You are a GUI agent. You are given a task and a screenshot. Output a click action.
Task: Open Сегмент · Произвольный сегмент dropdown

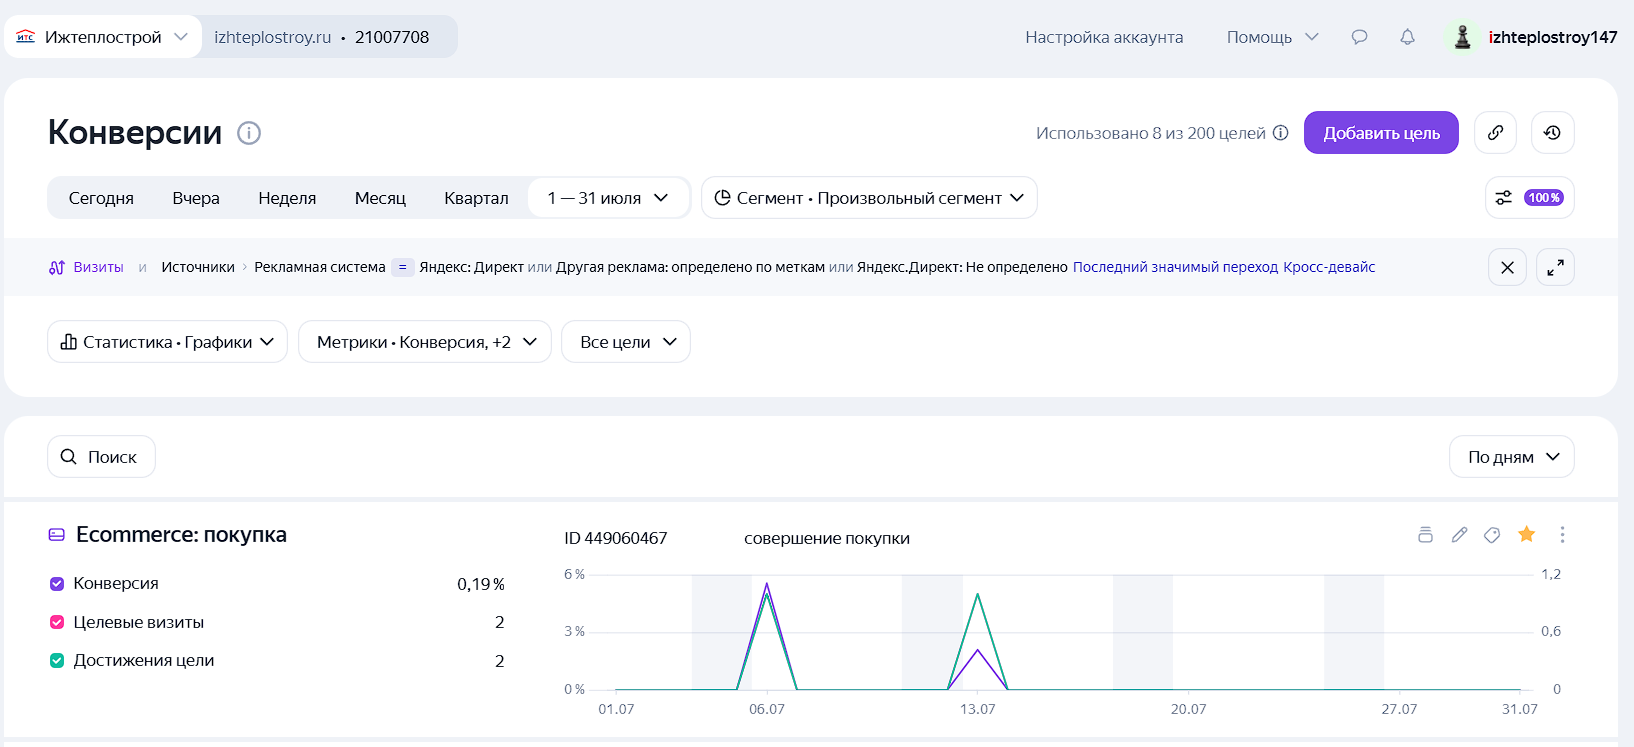tap(869, 198)
